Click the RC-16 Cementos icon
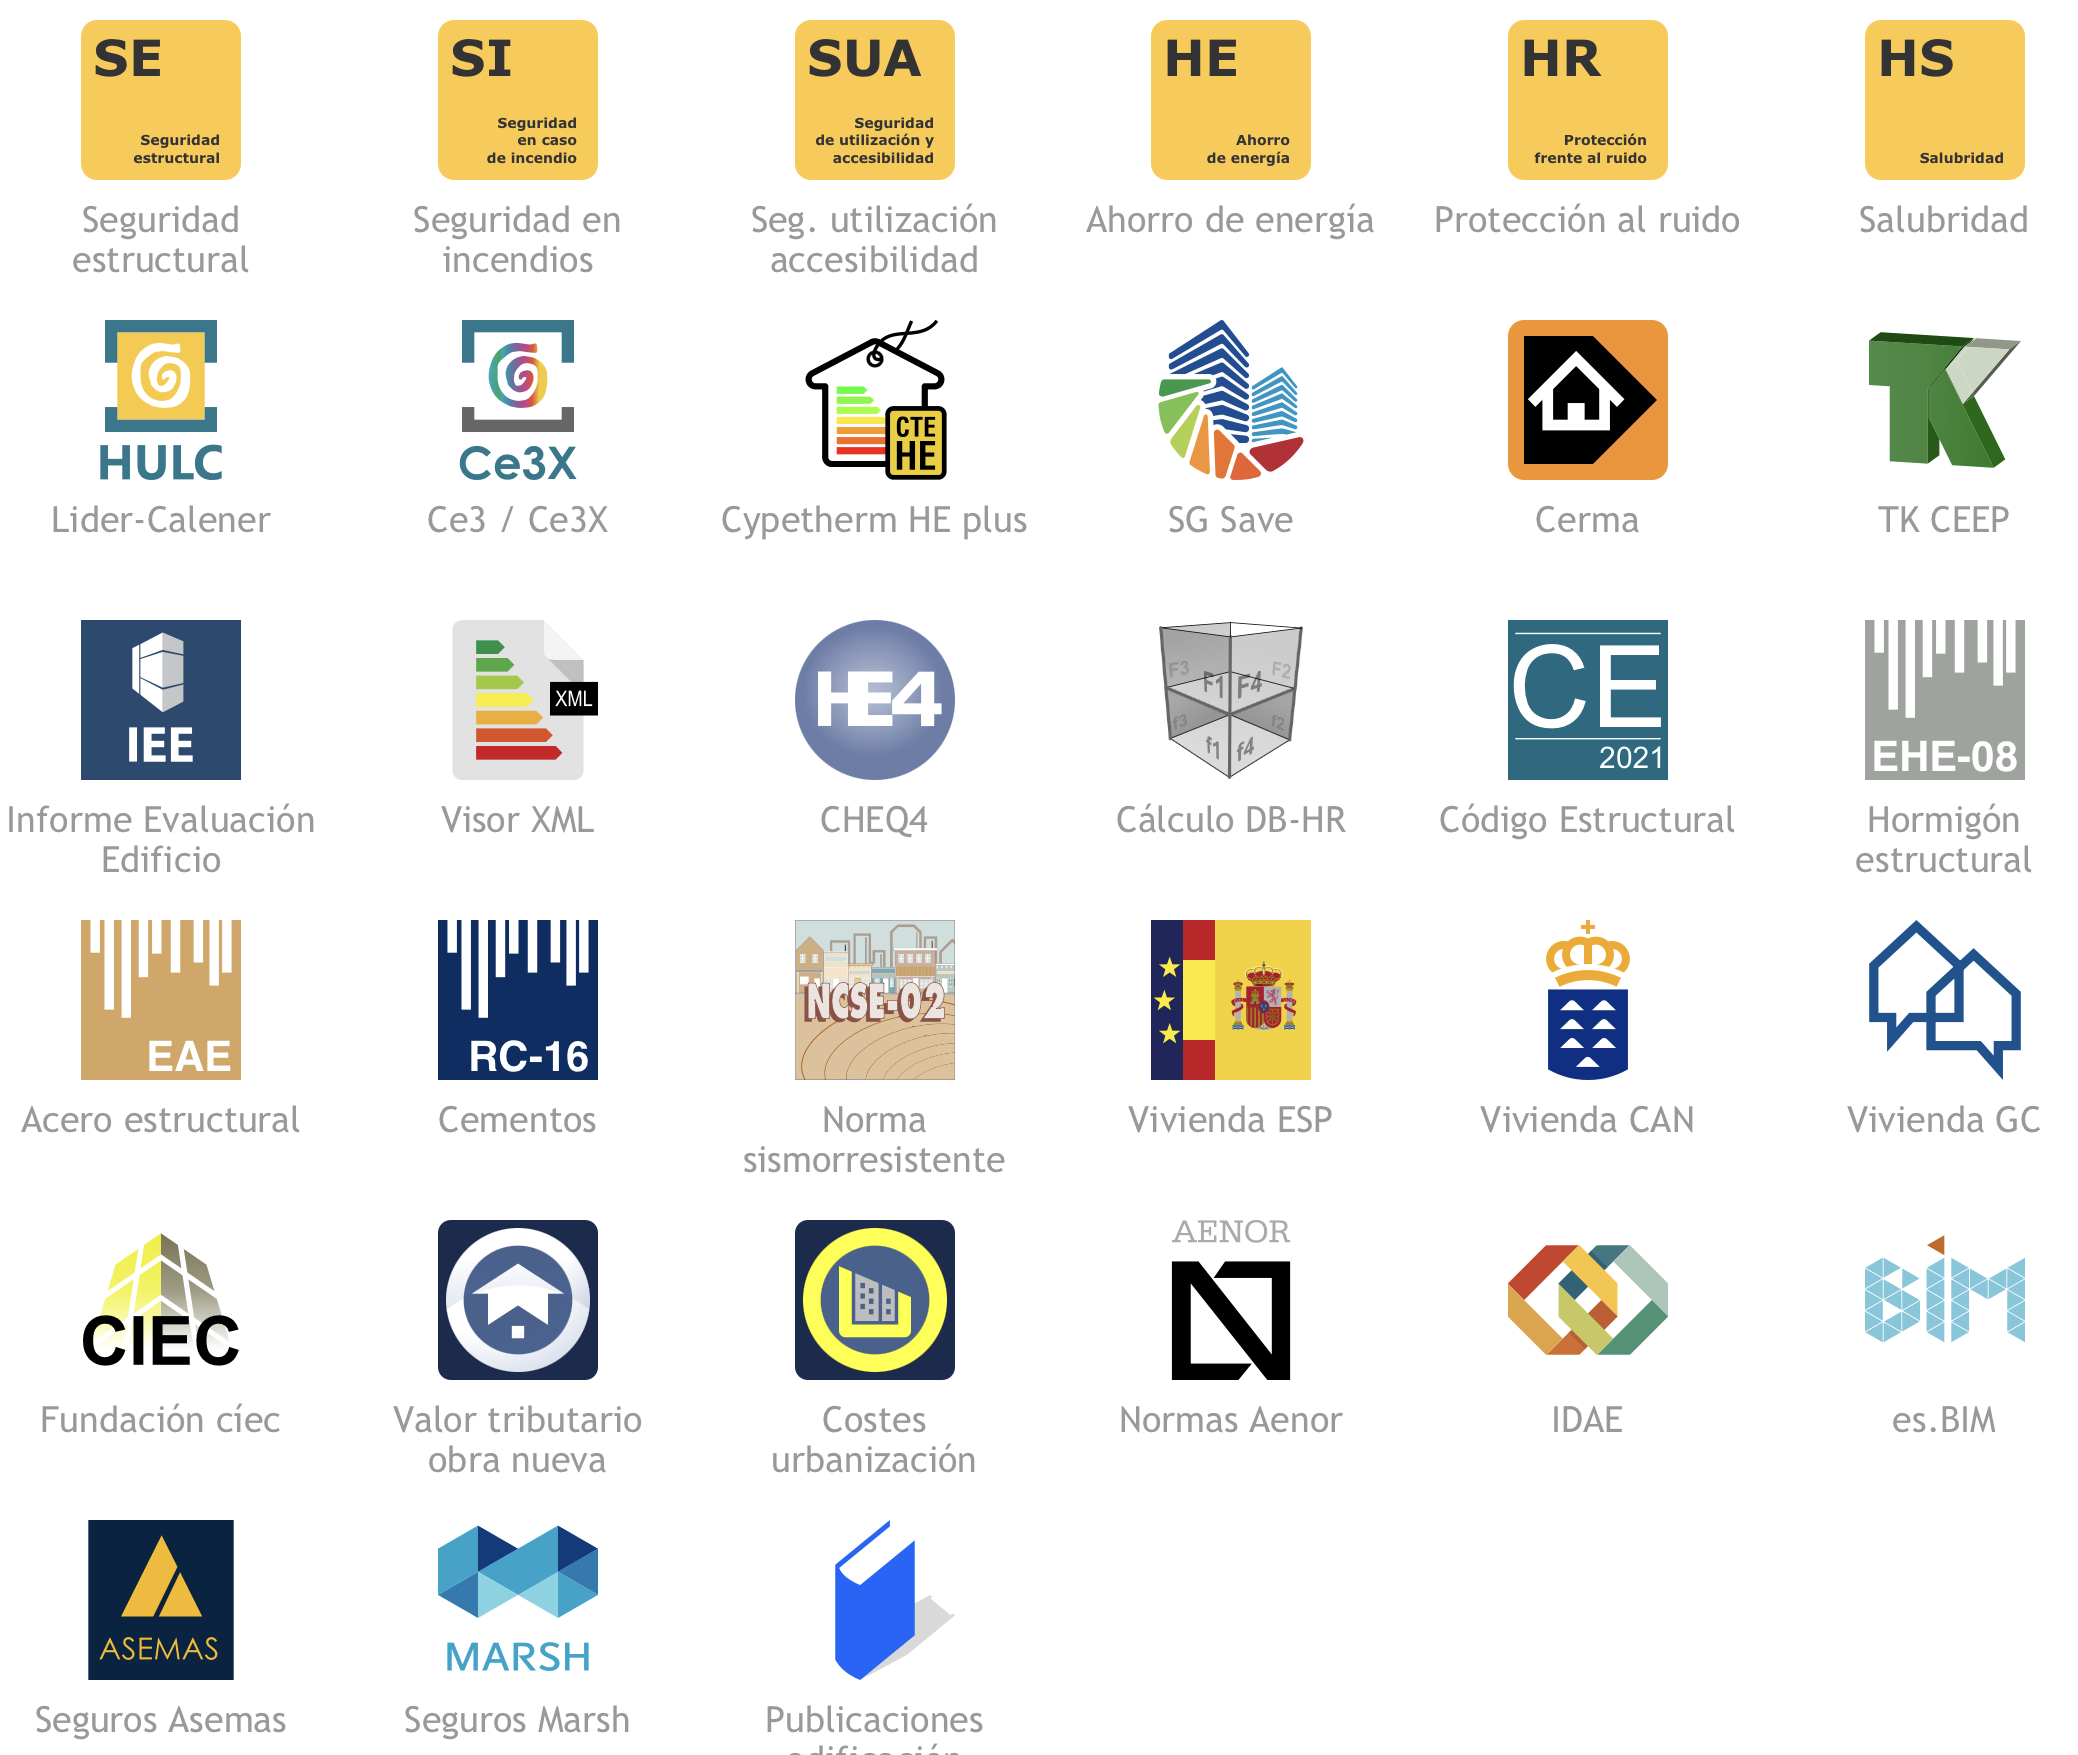 [517, 1000]
